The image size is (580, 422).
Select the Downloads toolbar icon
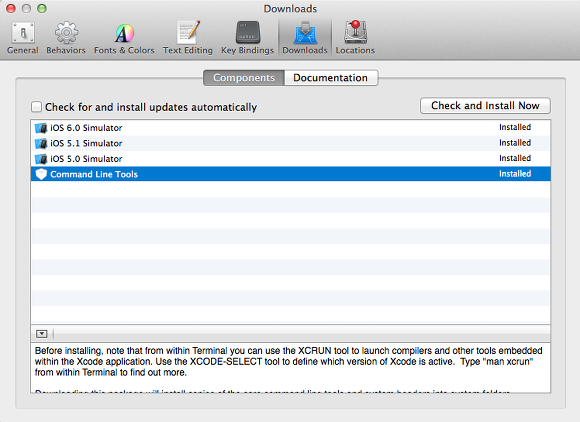(x=305, y=38)
